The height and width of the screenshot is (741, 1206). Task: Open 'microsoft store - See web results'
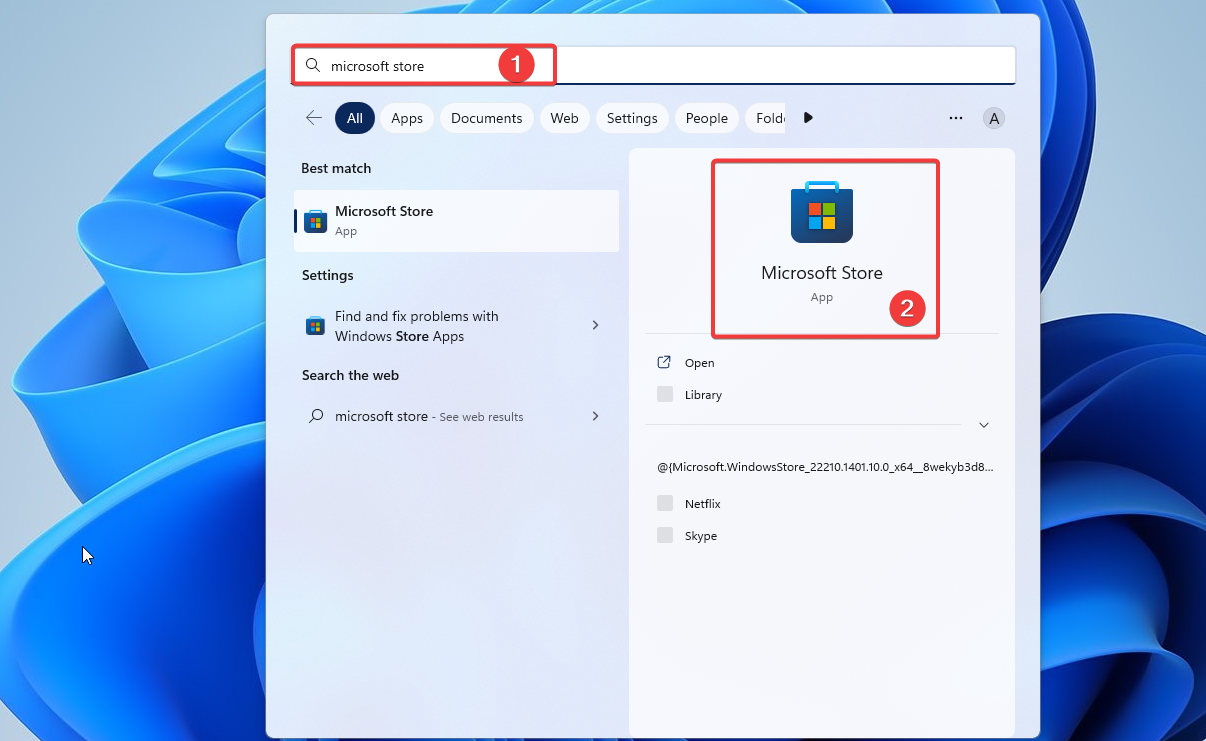(456, 416)
